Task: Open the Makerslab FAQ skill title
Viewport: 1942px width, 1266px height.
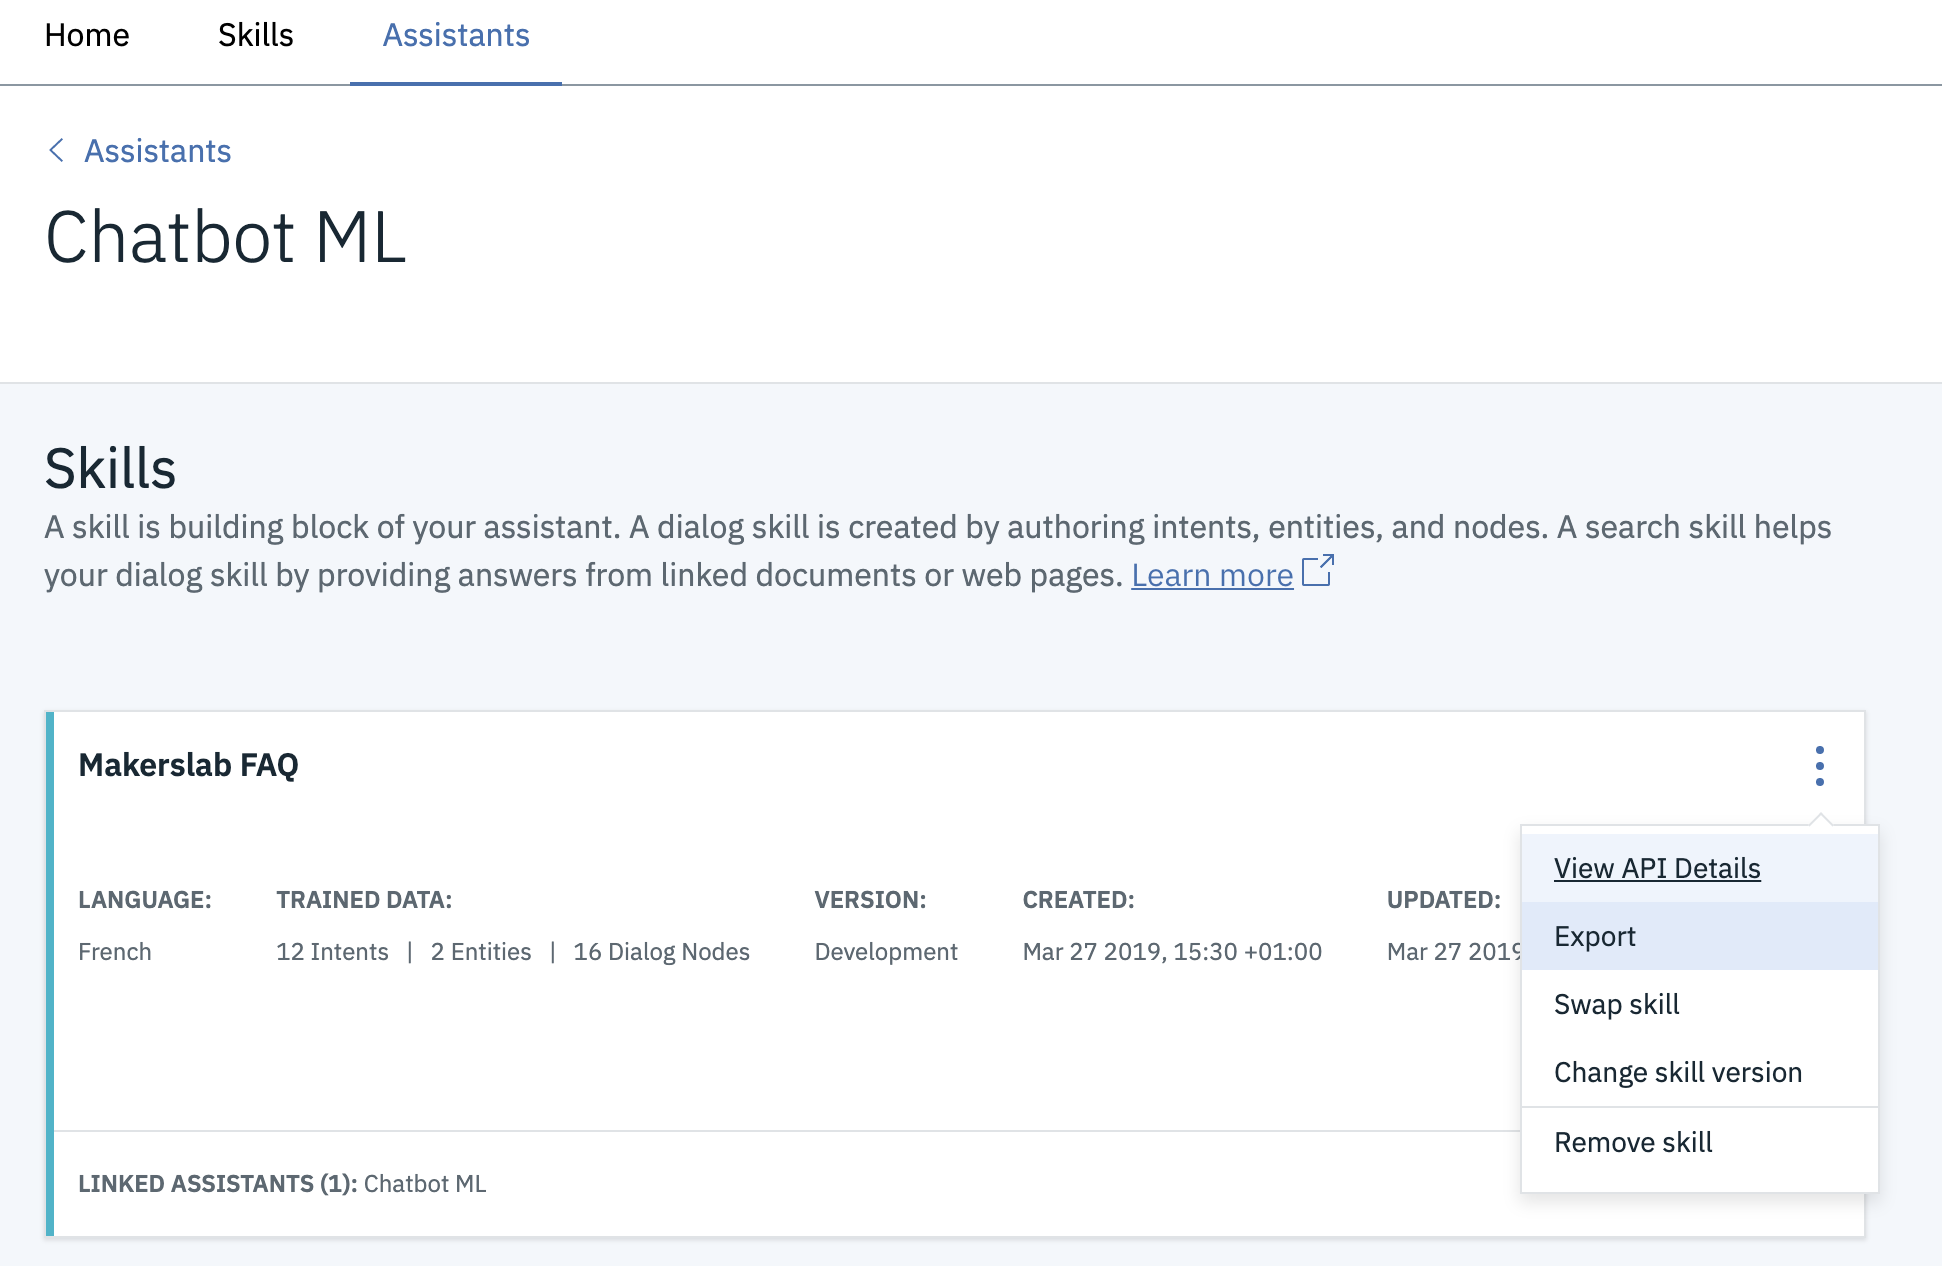Action: tap(188, 765)
